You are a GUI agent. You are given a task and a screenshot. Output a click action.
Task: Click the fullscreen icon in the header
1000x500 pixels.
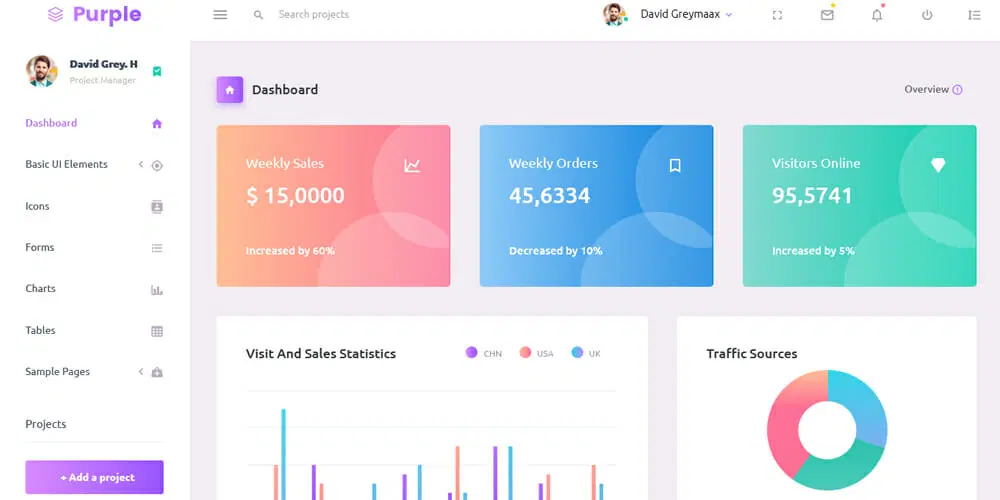tap(777, 15)
